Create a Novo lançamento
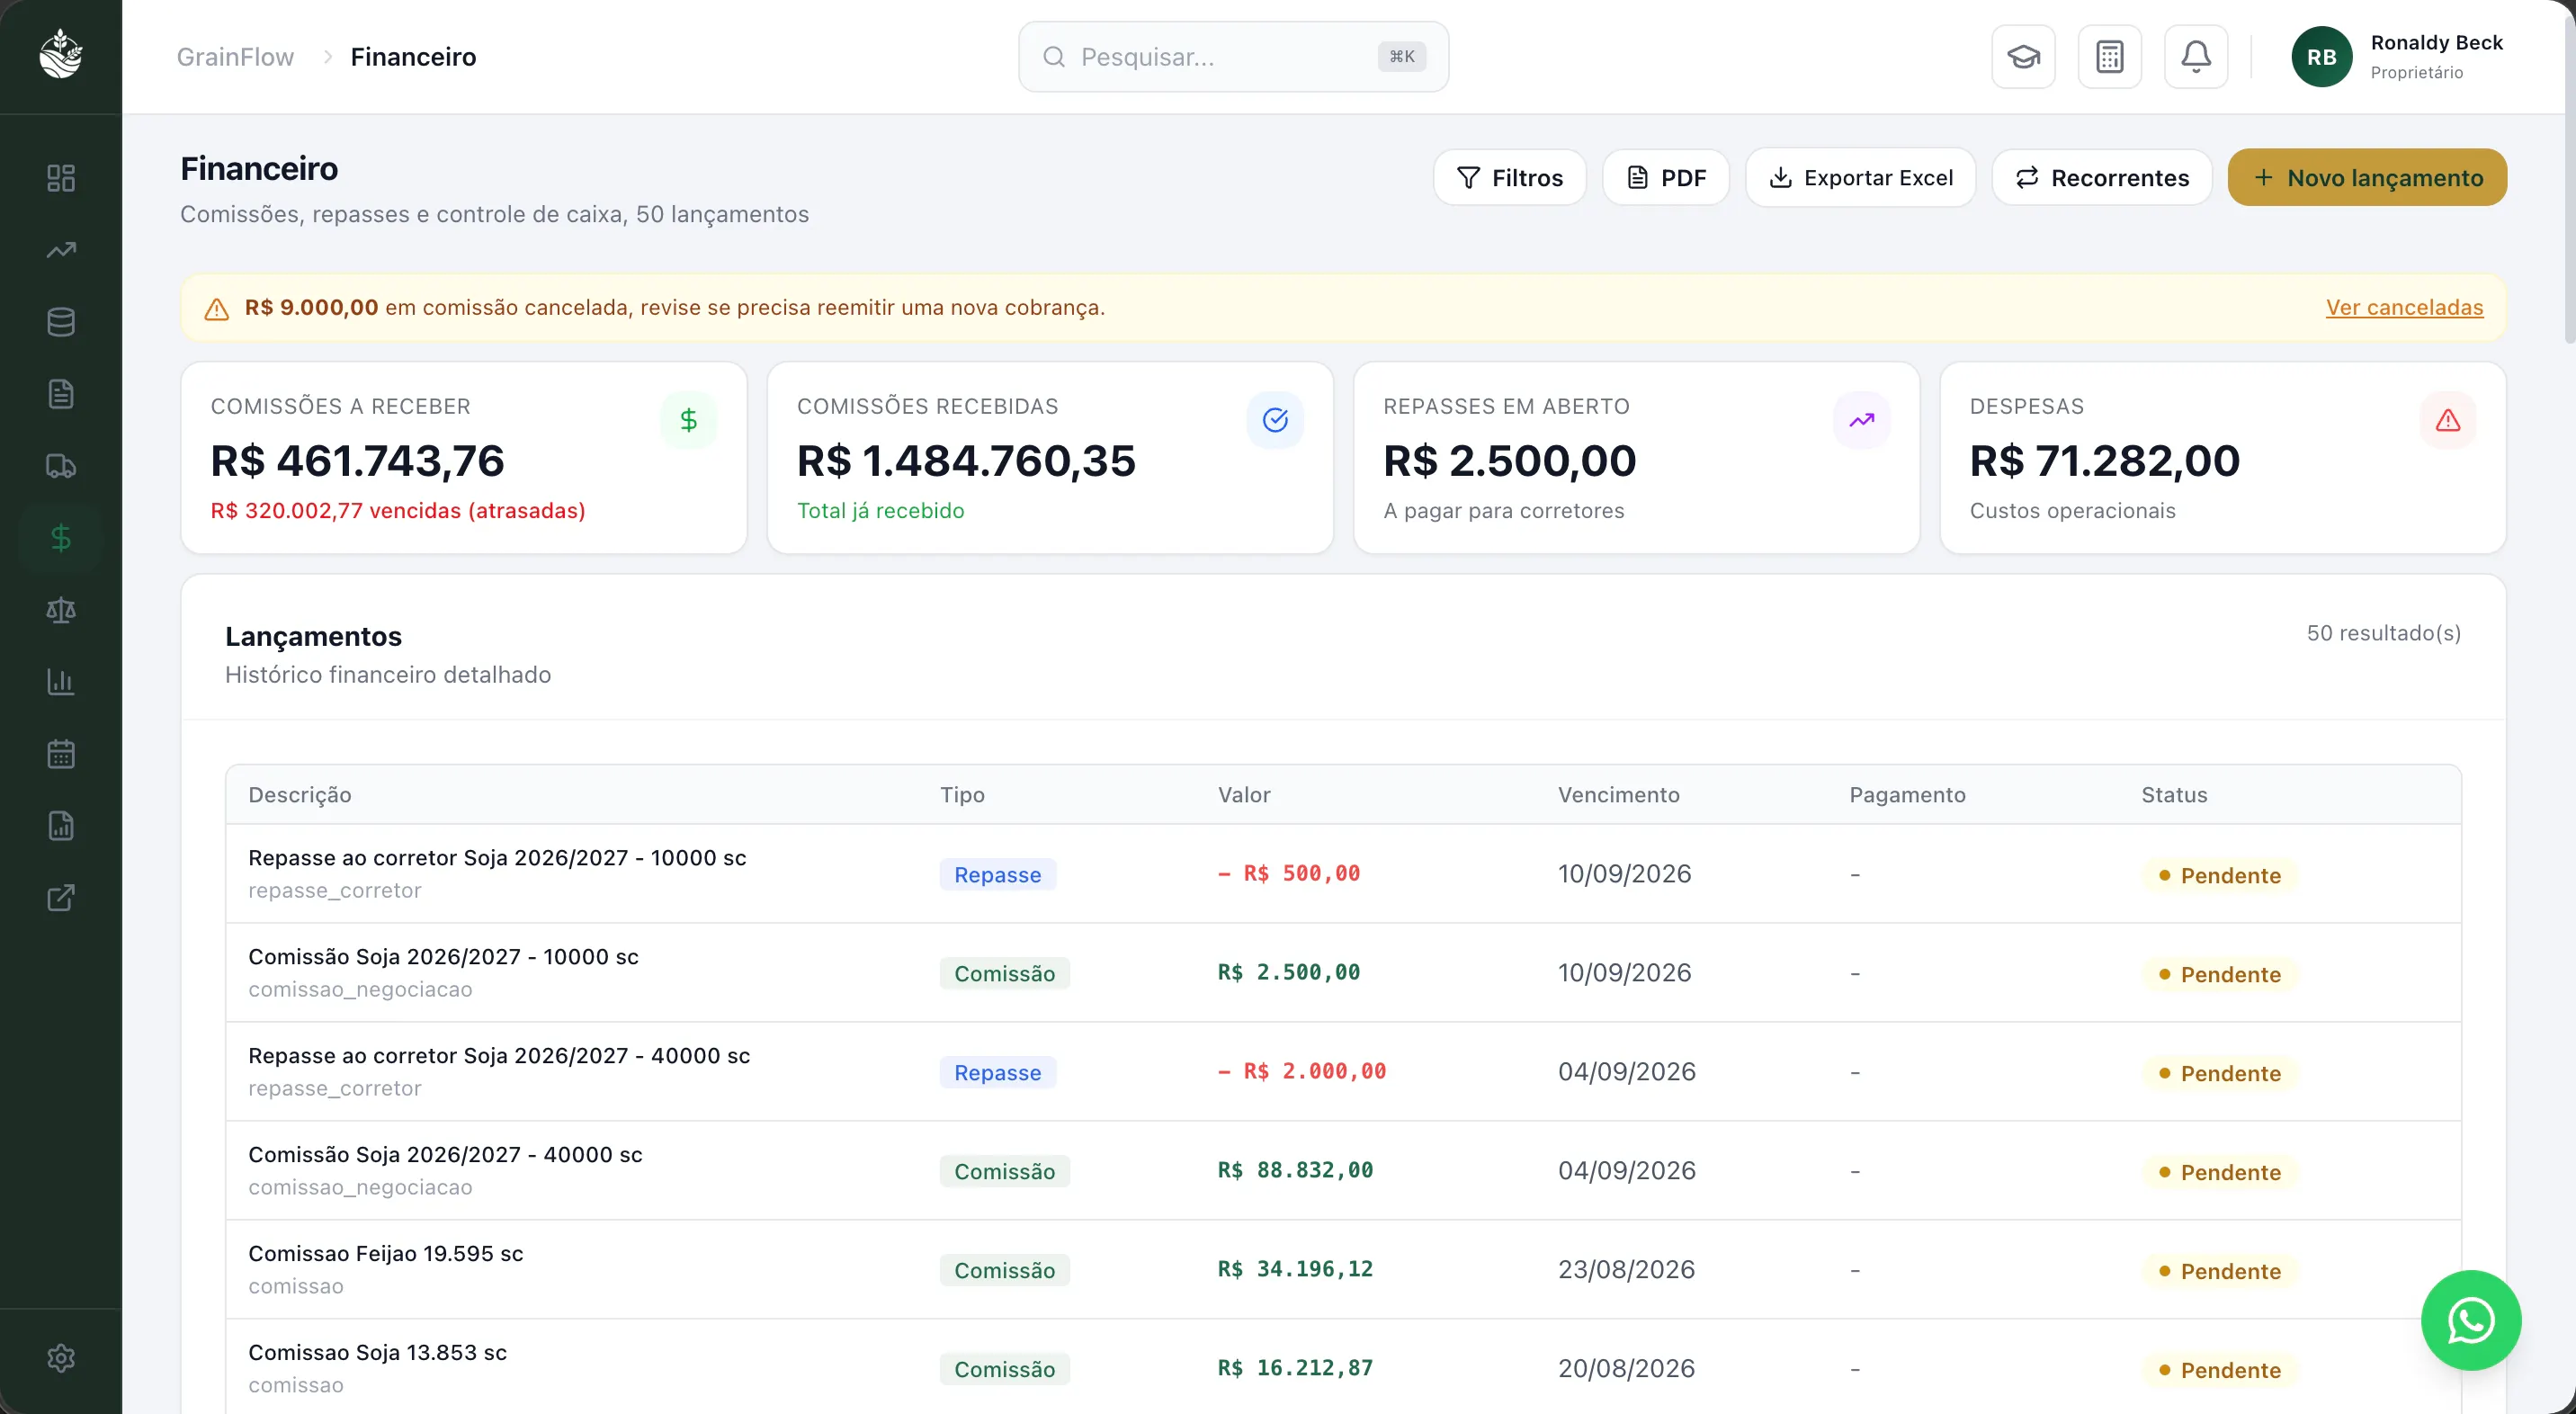Viewport: 2576px width, 1414px height. 2367,178
